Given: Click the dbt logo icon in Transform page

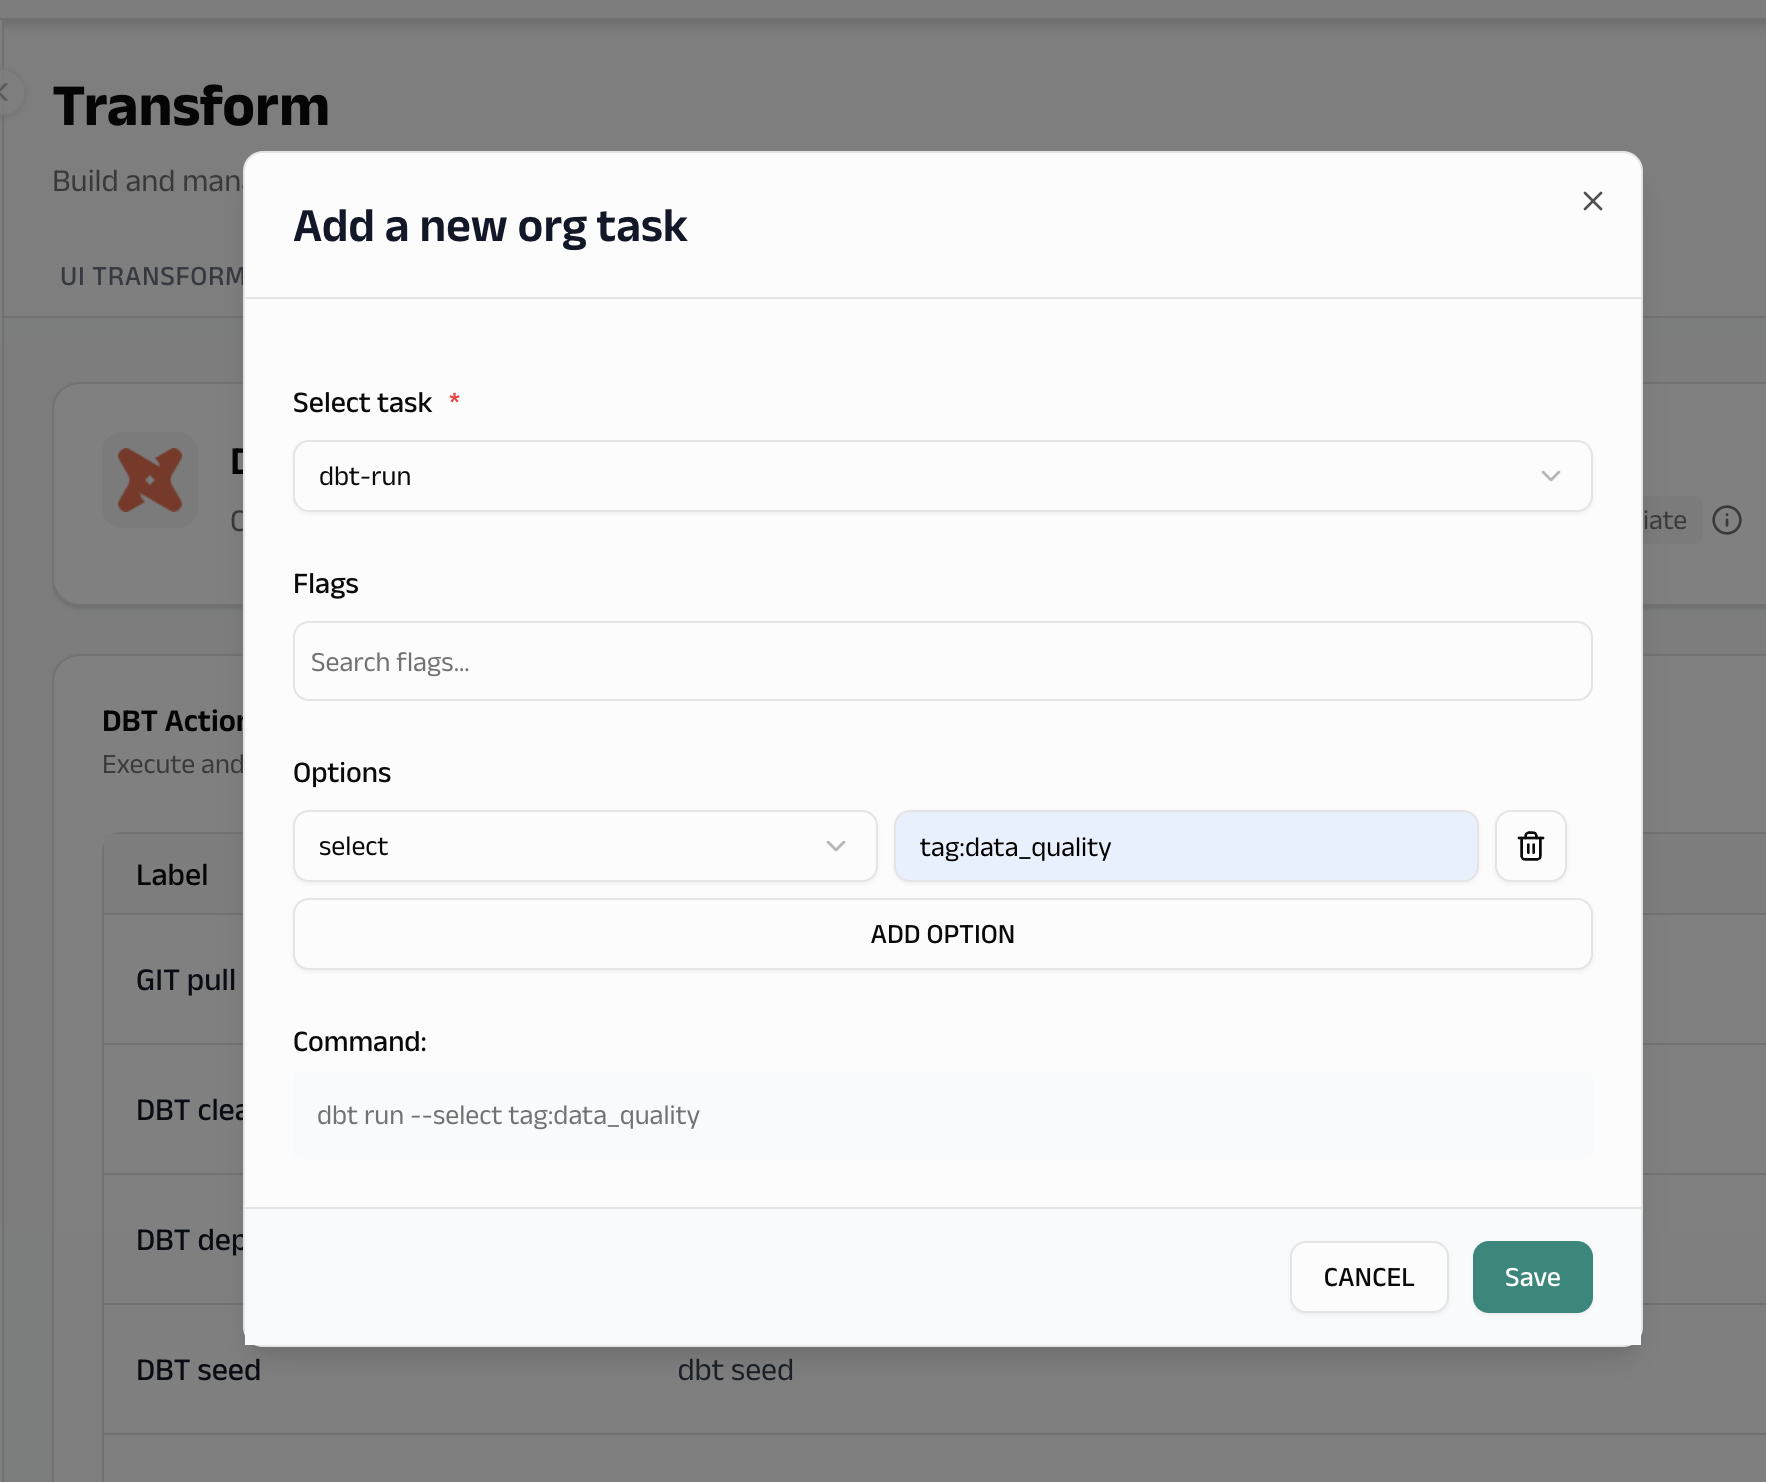Looking at the screenshot, I should click(x=150, y=480).
